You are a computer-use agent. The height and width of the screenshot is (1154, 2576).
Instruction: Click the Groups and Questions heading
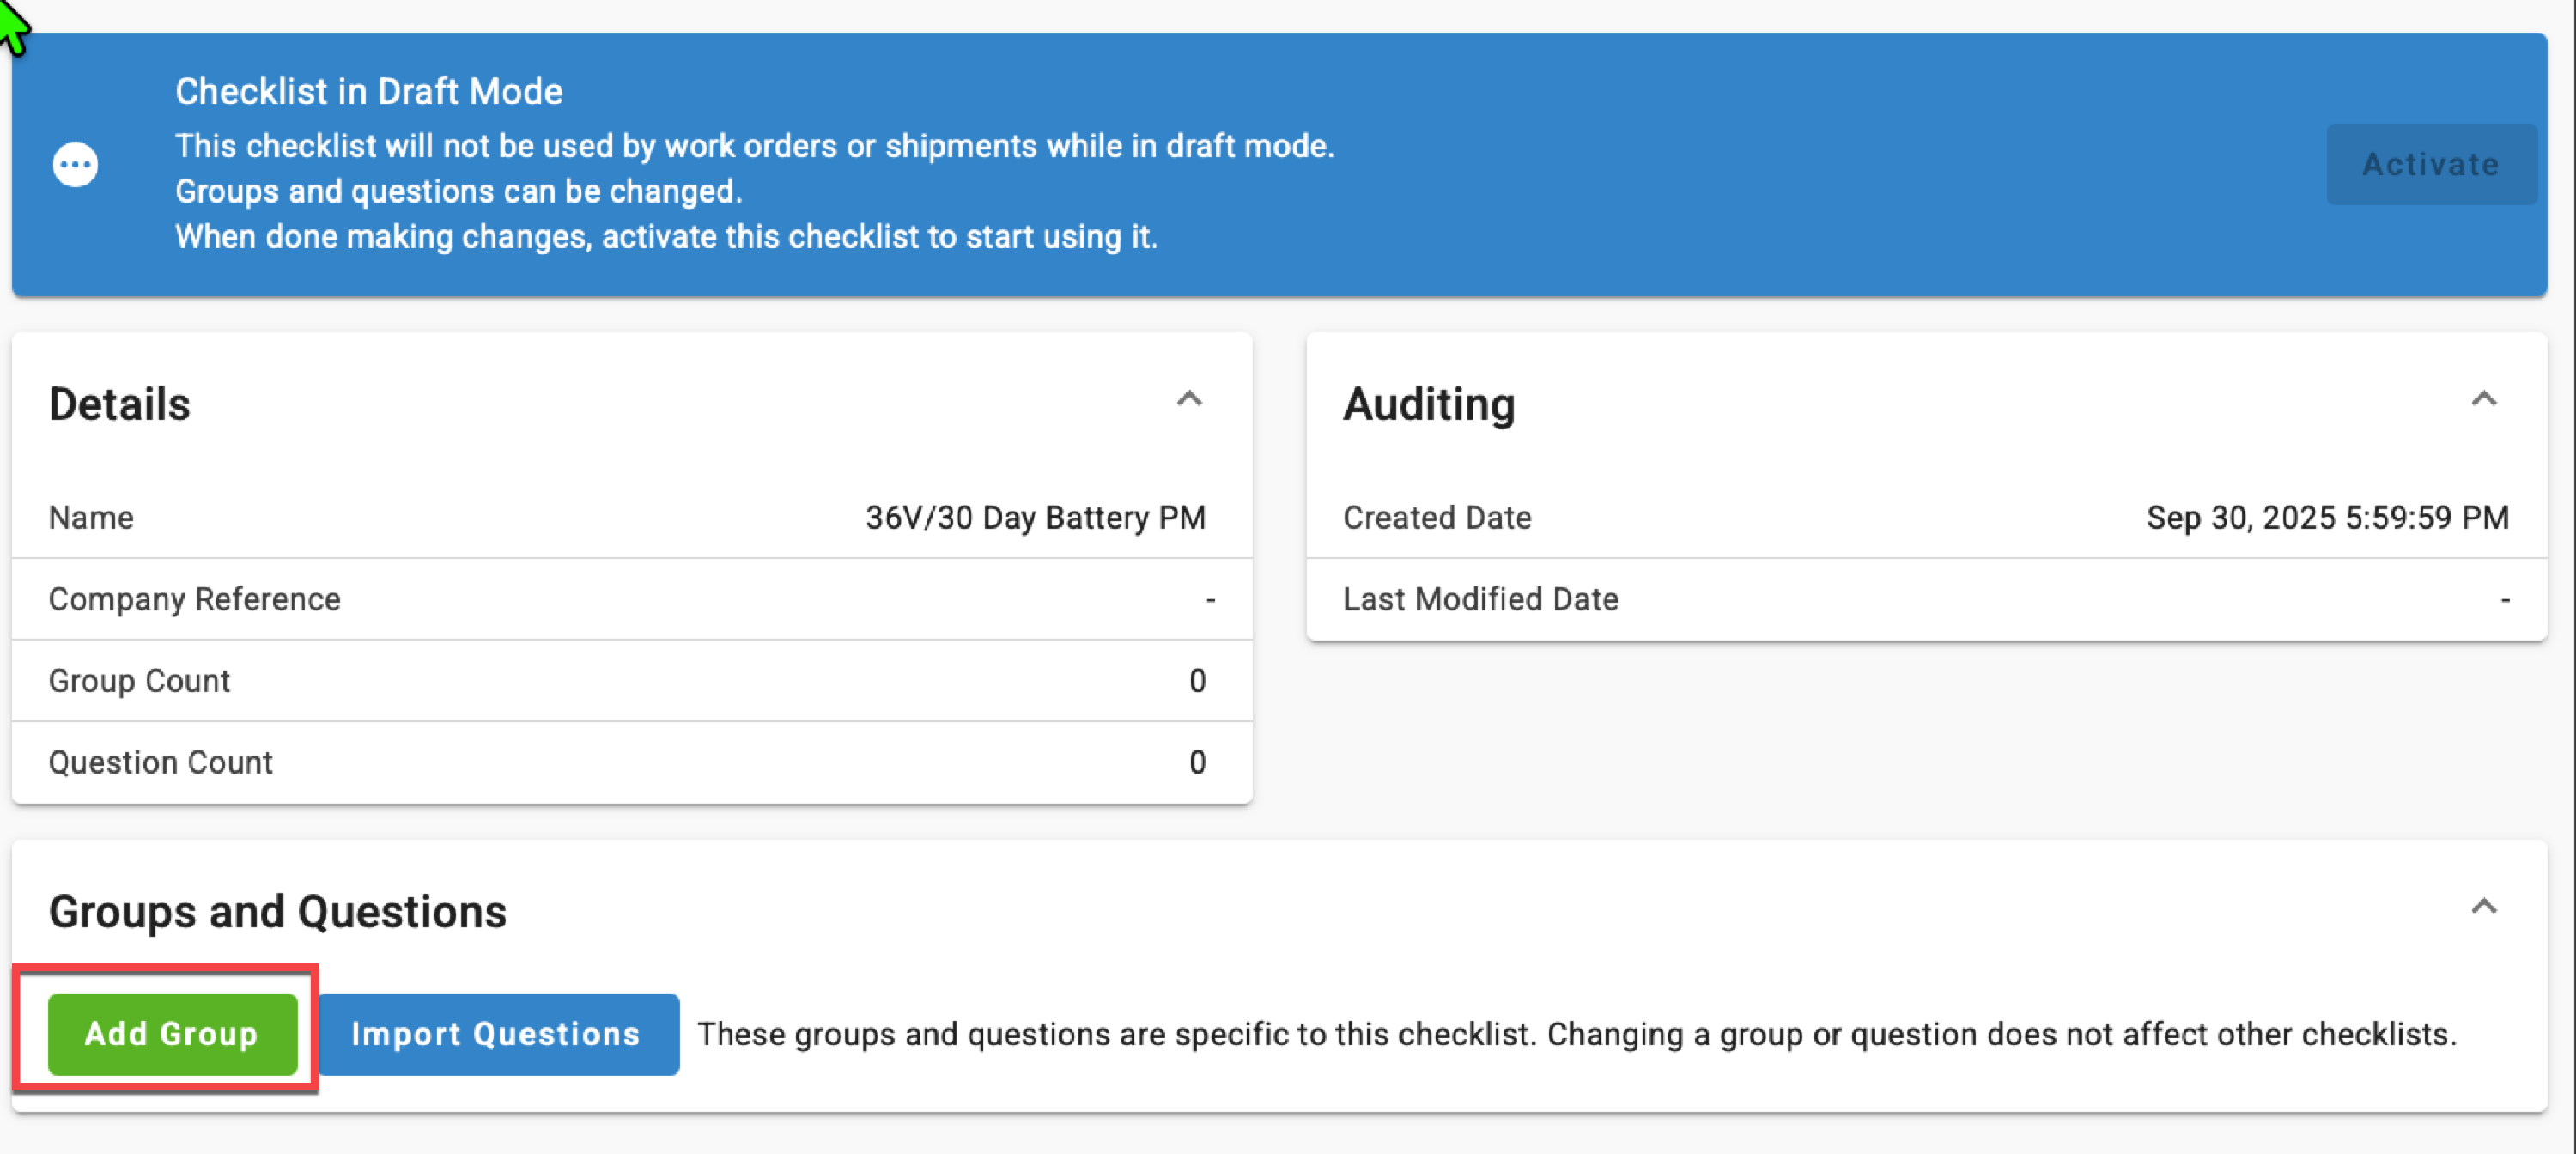(x=278, y=912)
